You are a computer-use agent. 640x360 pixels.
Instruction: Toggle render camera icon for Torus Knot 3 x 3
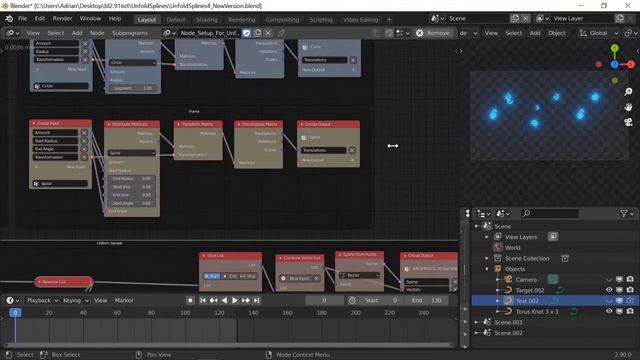[630, 311]
